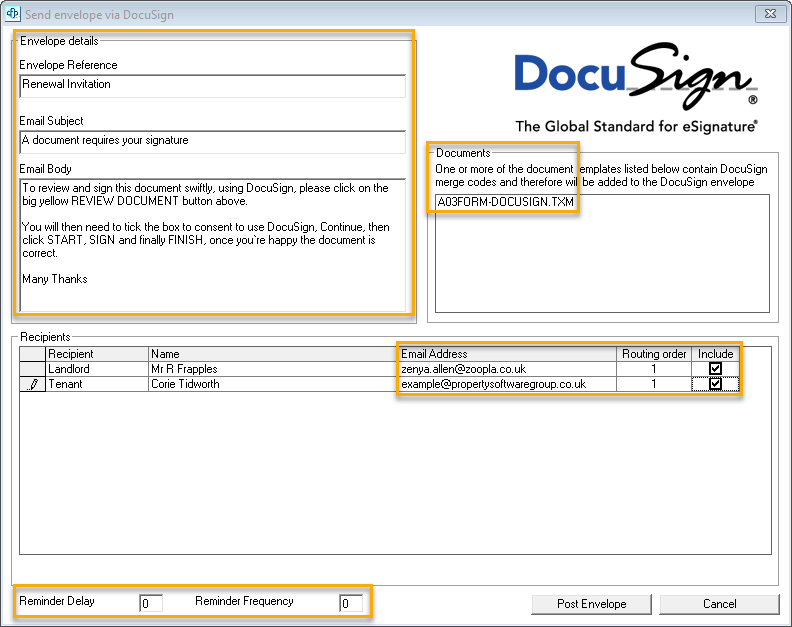Screen dimensions: 792x627
Task: Click email zenya.allen@zoopla.co.uk
Action: [x=464, y=369]
